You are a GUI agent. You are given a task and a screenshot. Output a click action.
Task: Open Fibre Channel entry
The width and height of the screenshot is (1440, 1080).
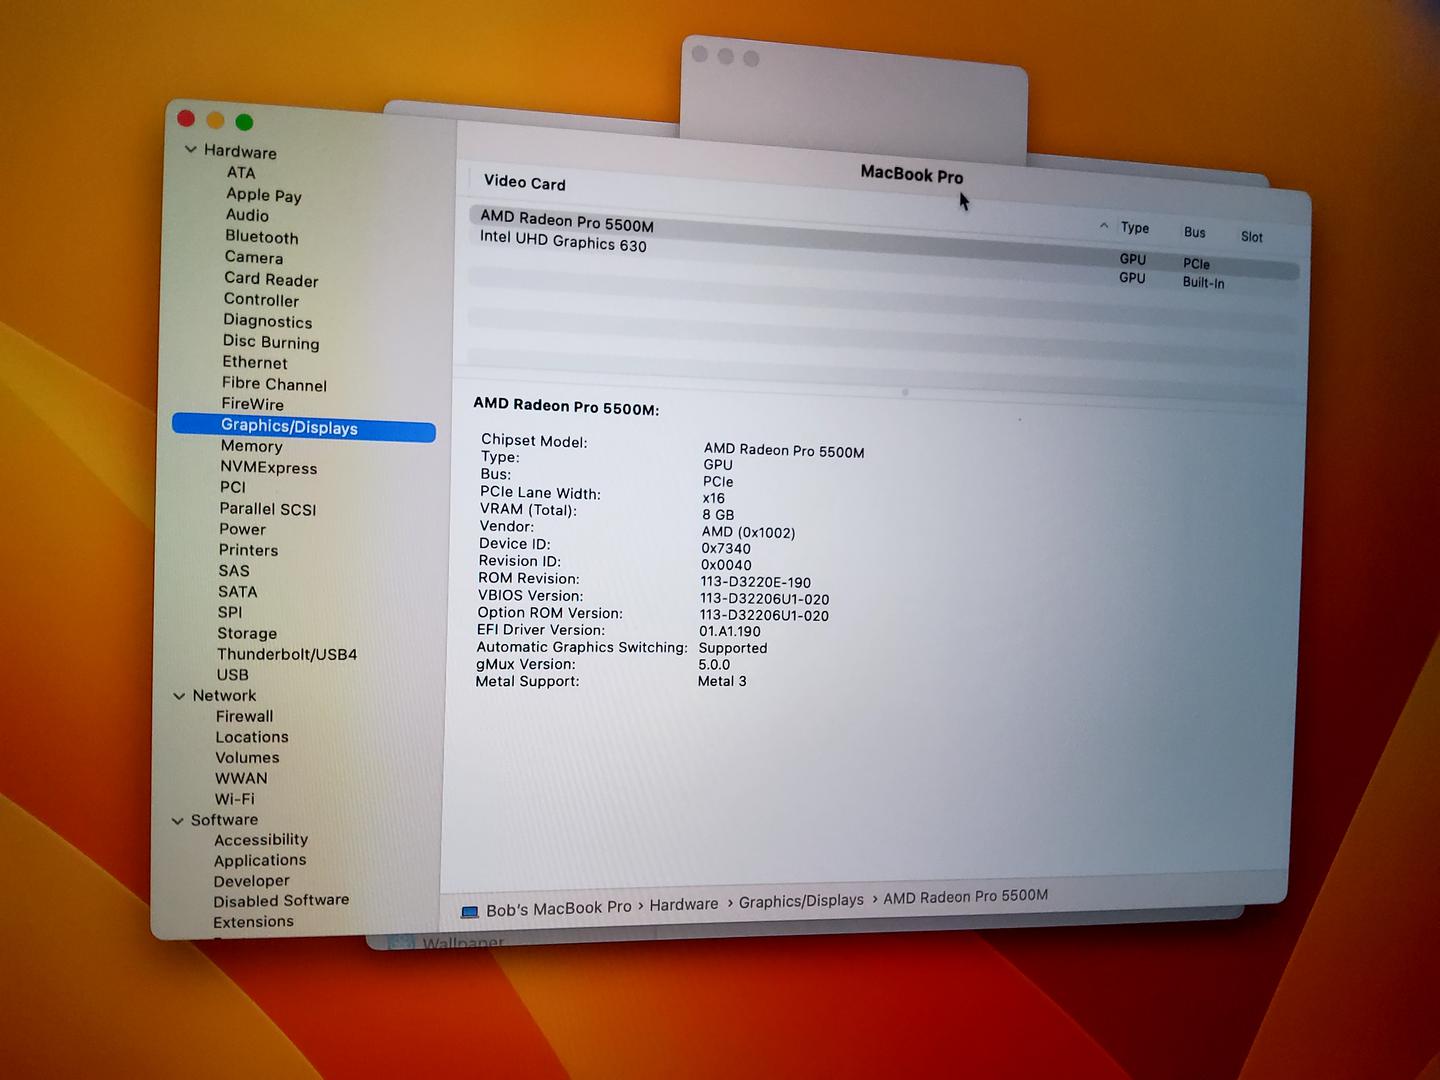274,384
